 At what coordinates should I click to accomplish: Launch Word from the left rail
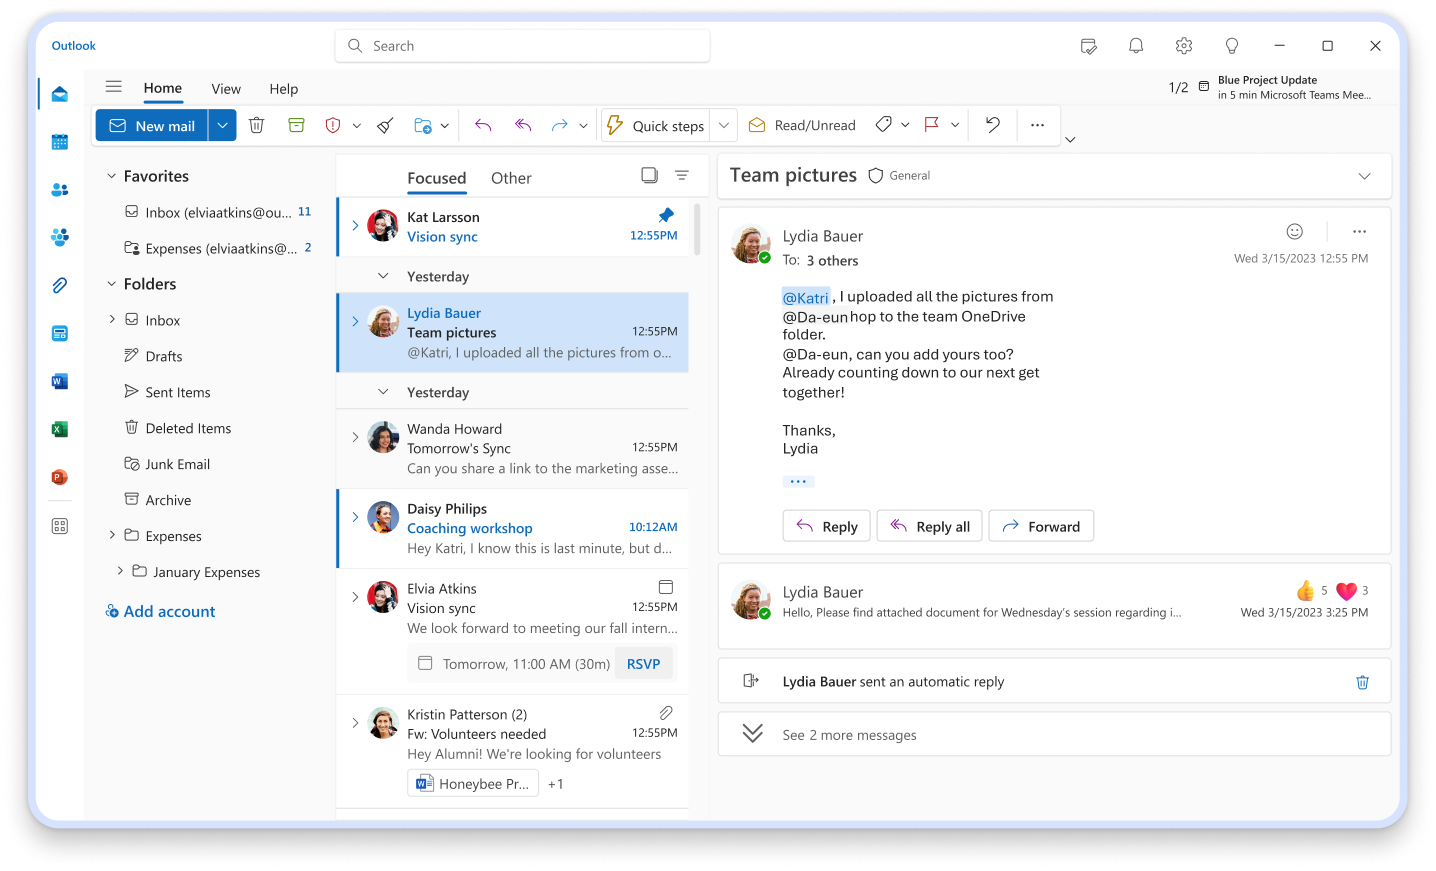60,381
